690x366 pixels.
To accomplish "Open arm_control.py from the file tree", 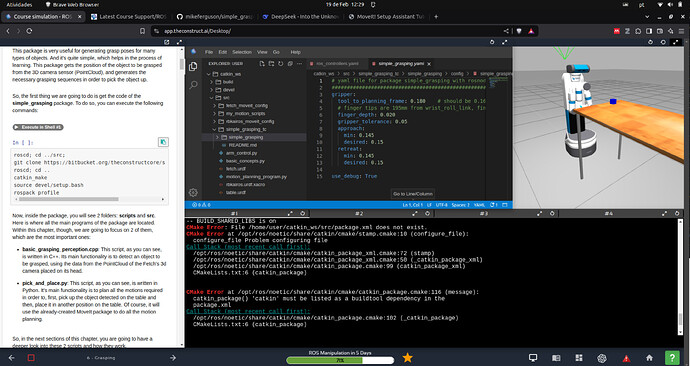I will point(241,153).
